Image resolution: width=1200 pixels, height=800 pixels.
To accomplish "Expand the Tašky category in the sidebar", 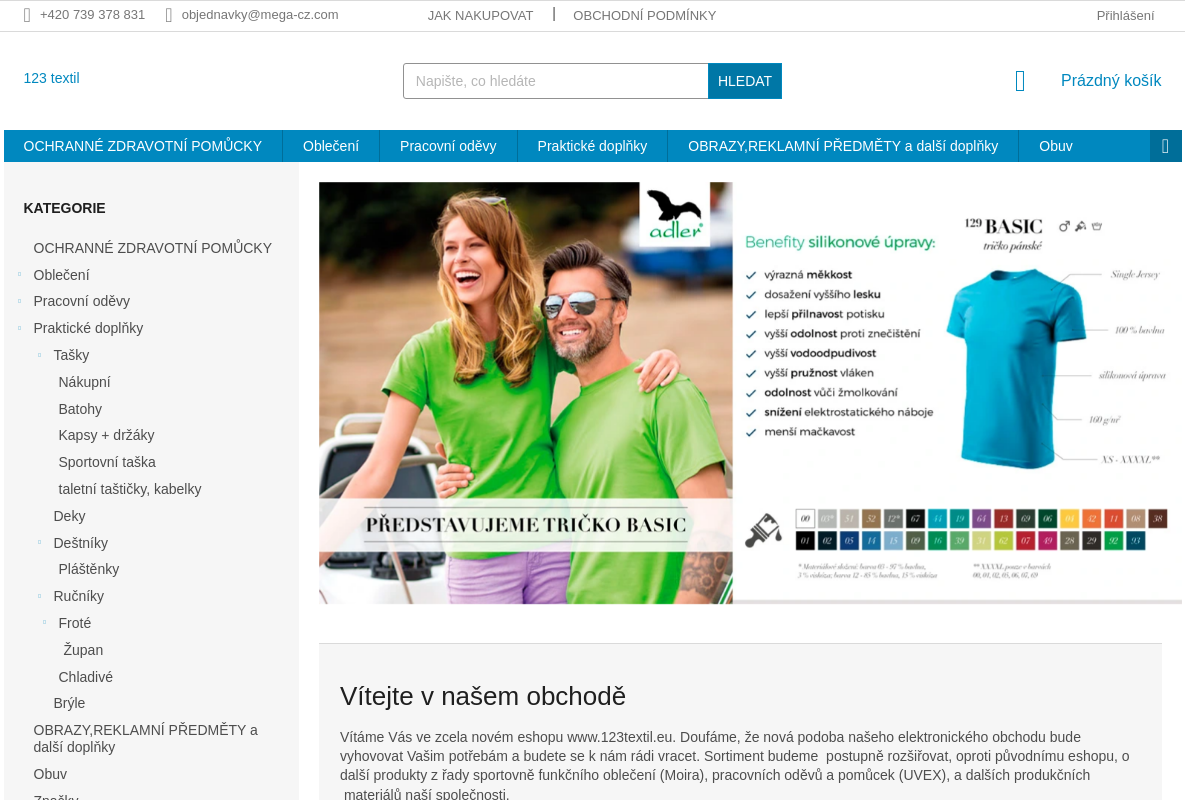I will click(x=40, y=354).
